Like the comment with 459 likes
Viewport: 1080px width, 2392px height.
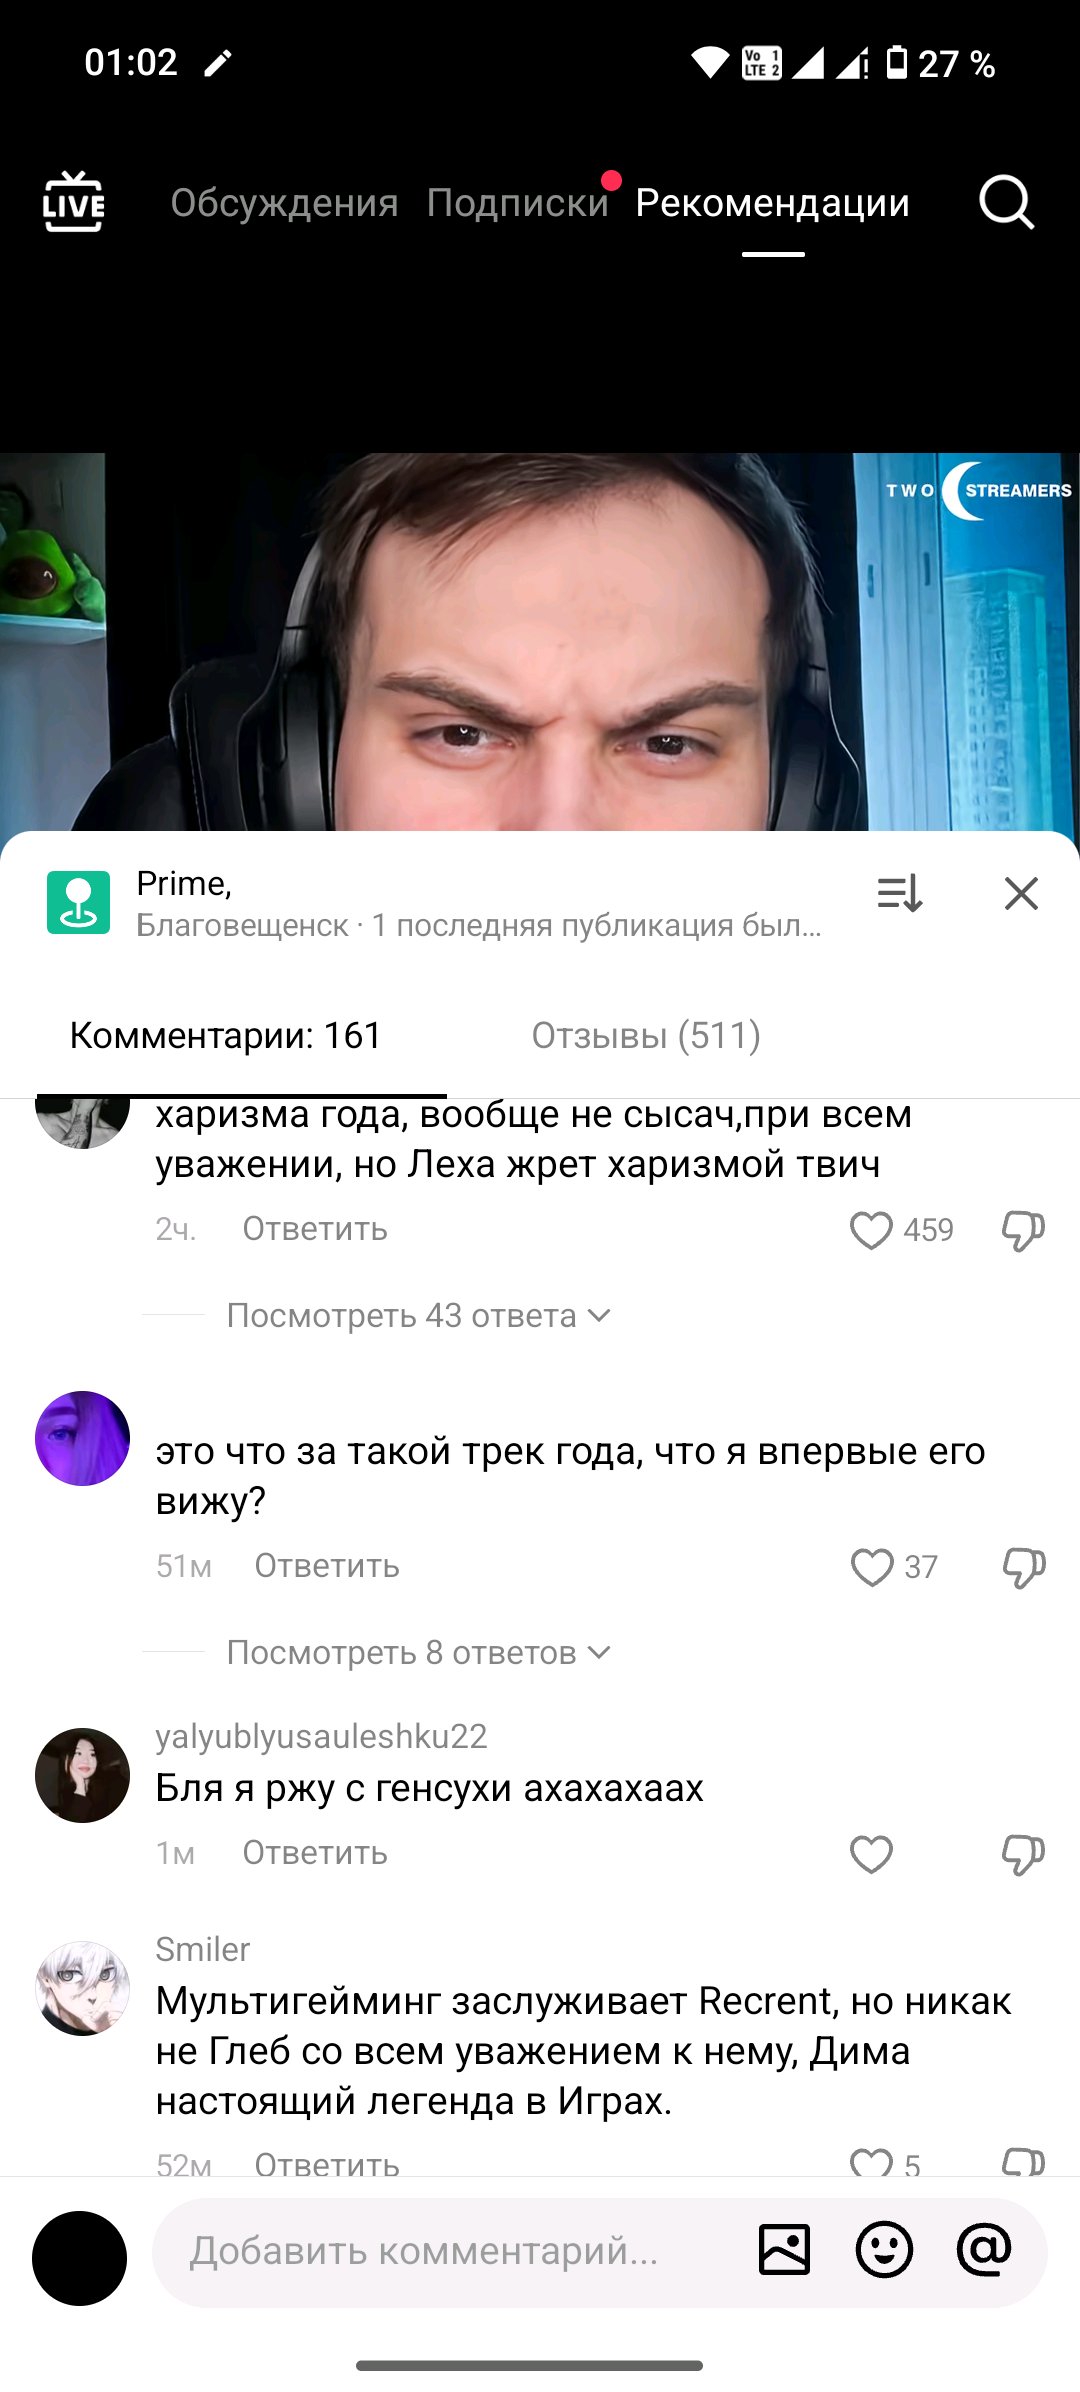click(x=871, y=1230)
